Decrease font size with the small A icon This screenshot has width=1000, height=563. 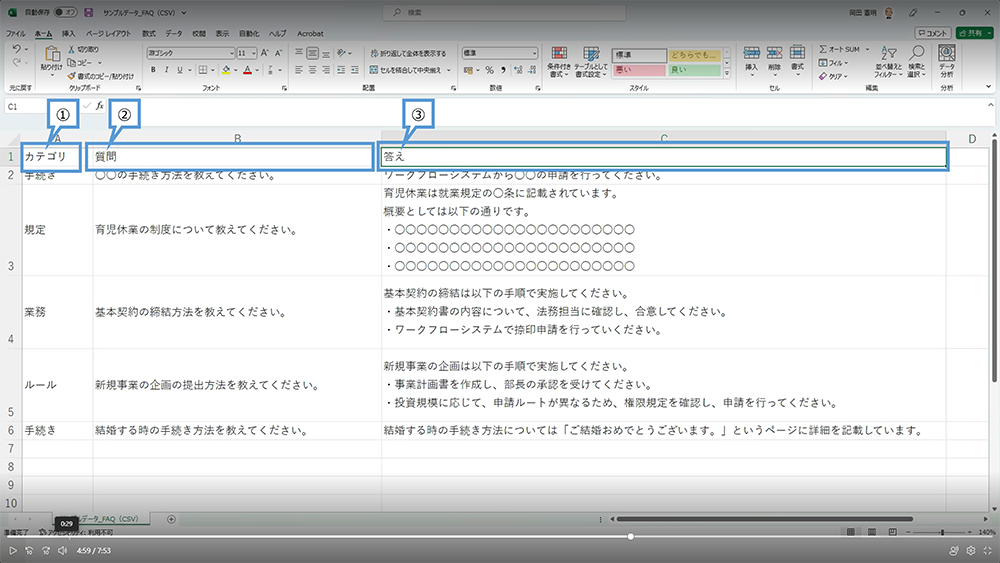pos(278,53)
